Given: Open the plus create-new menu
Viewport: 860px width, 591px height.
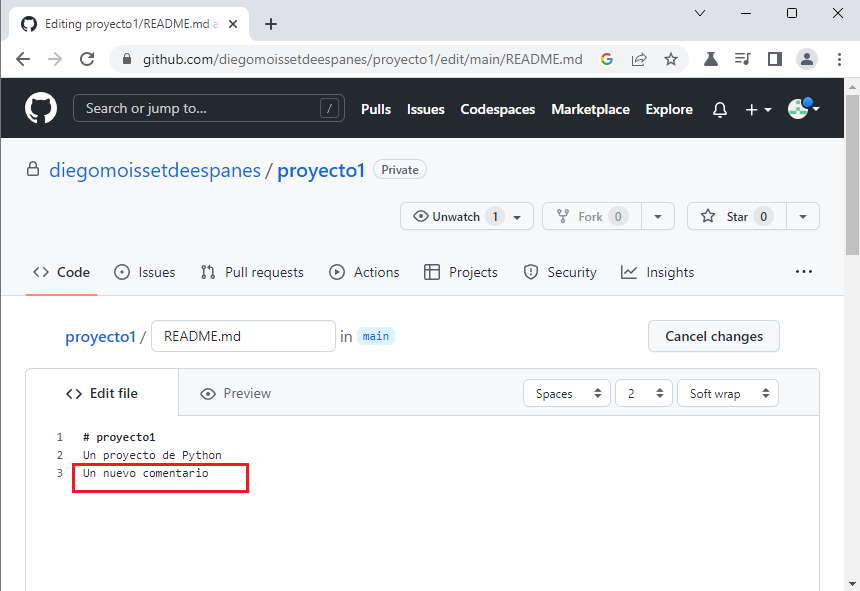Looking at the screenshot, I should click(759, 110).
